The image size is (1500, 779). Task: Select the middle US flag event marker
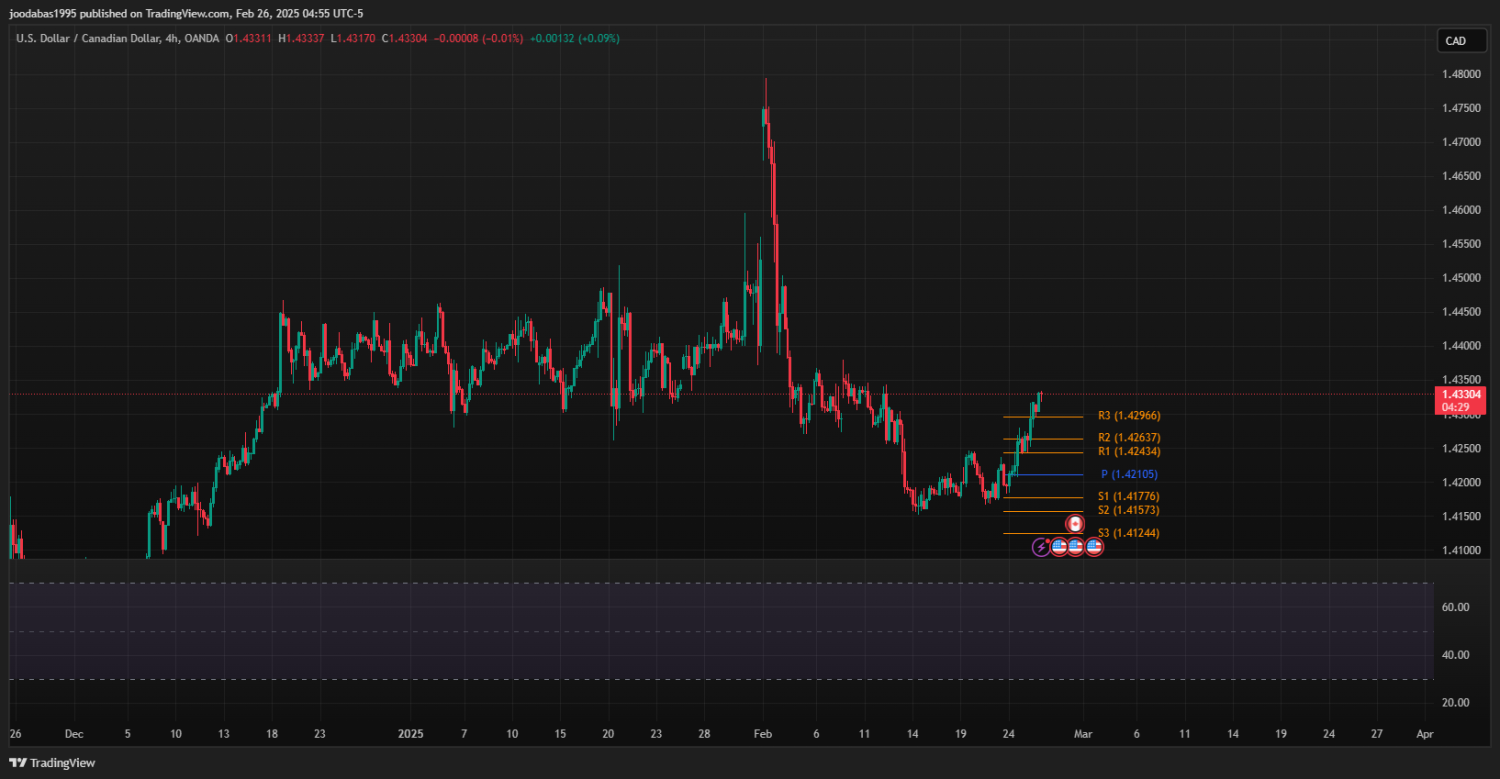[1075, 547]
